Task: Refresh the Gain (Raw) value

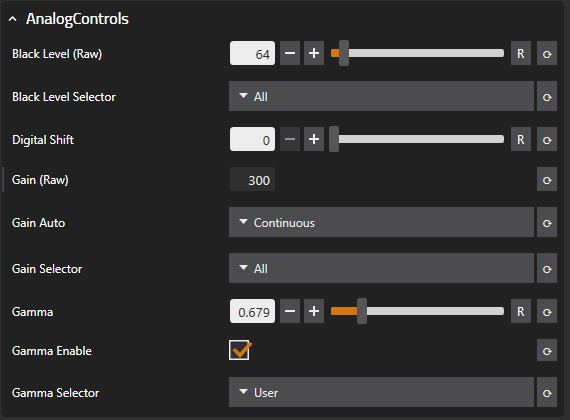Action: click(x=547, y=180)
